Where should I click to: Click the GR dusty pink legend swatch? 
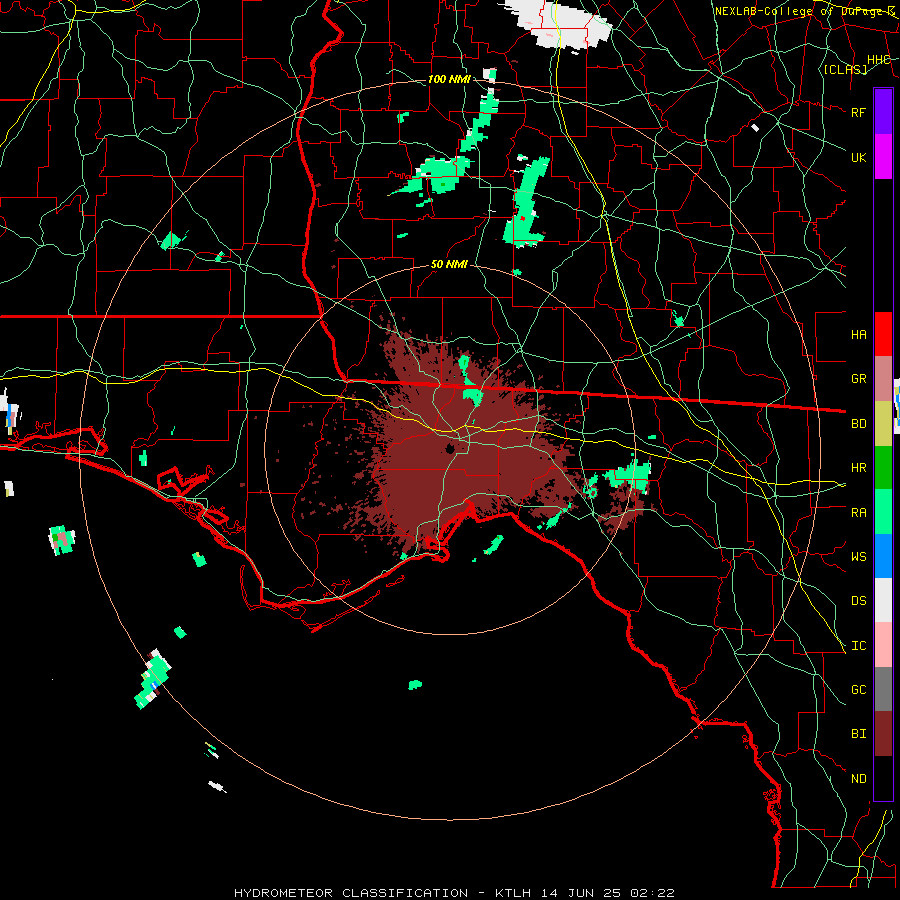[x=883, y=378]
